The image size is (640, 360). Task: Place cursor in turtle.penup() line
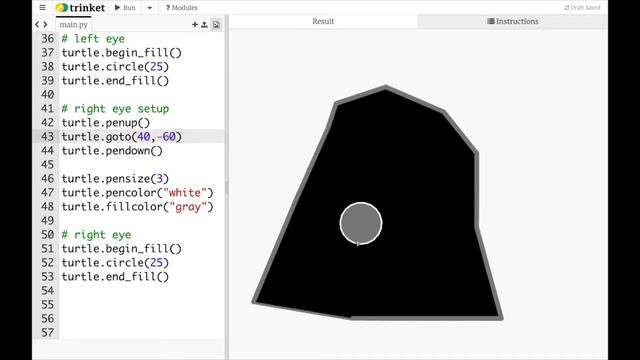(x=106, y=122)
